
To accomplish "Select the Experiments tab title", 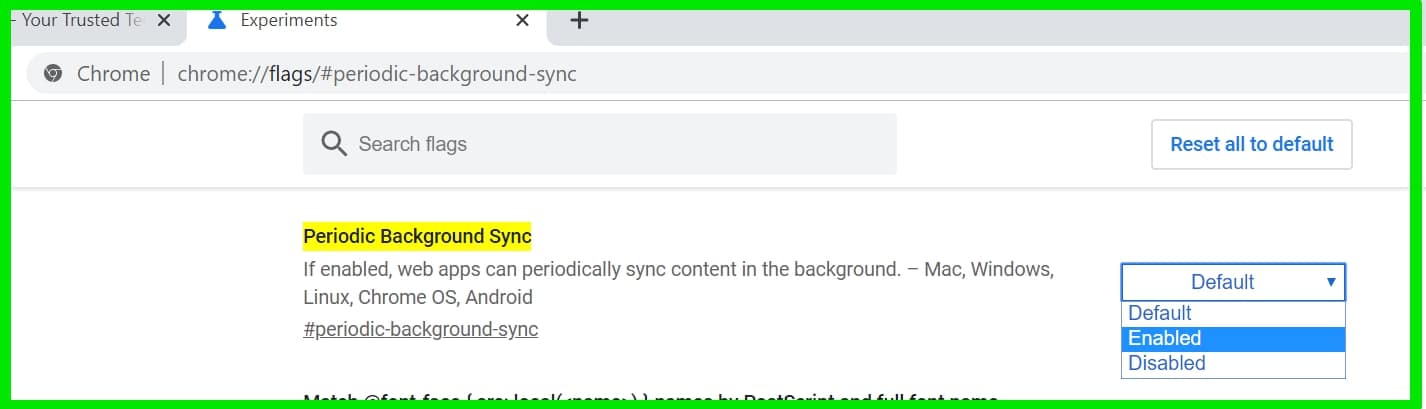I will (289, 20).
